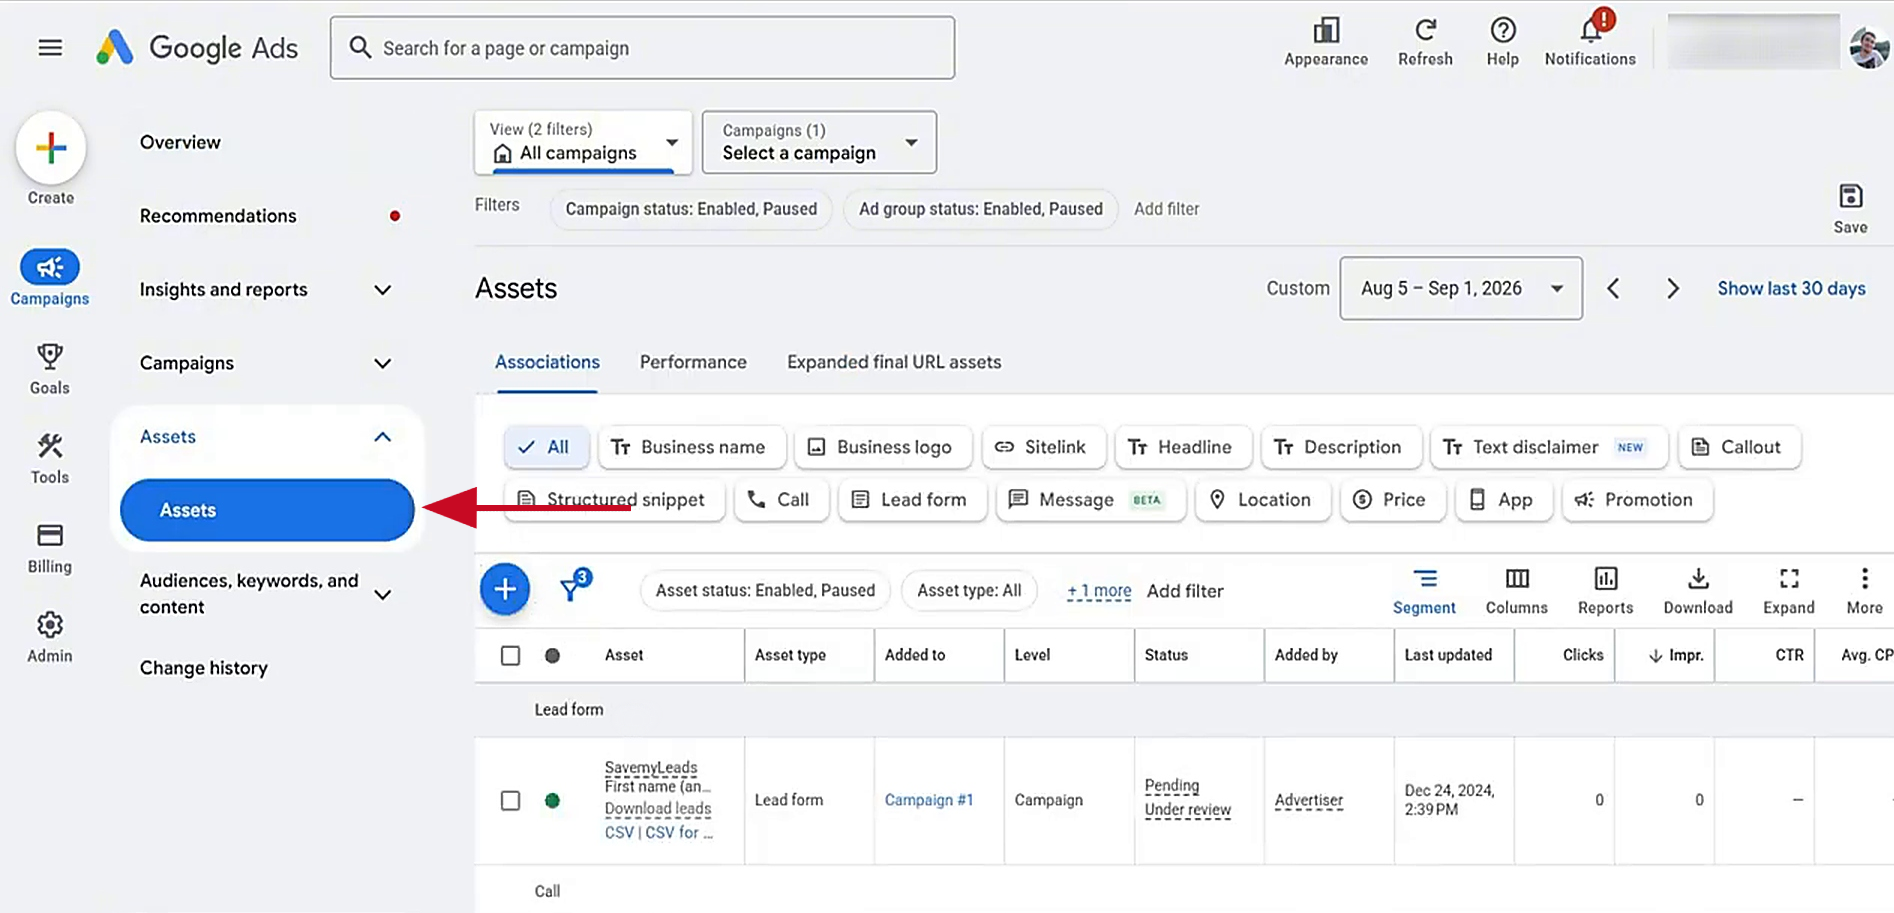Viewport: 1894px width, 913px height.
Task: Open Tools wrench icon
Action: click(x=50, y=446)
